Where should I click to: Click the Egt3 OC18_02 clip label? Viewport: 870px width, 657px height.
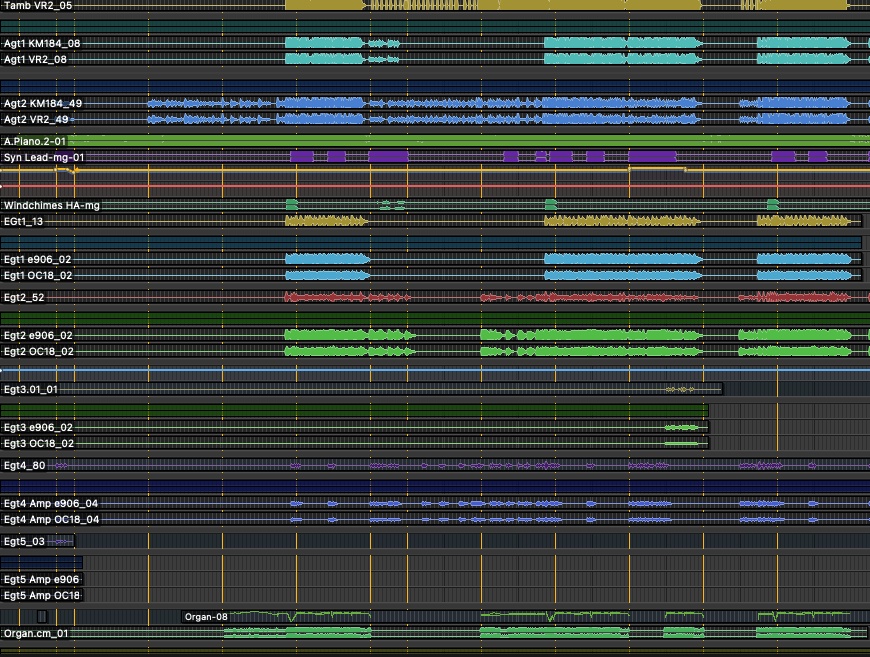click(x=39, y=443)
